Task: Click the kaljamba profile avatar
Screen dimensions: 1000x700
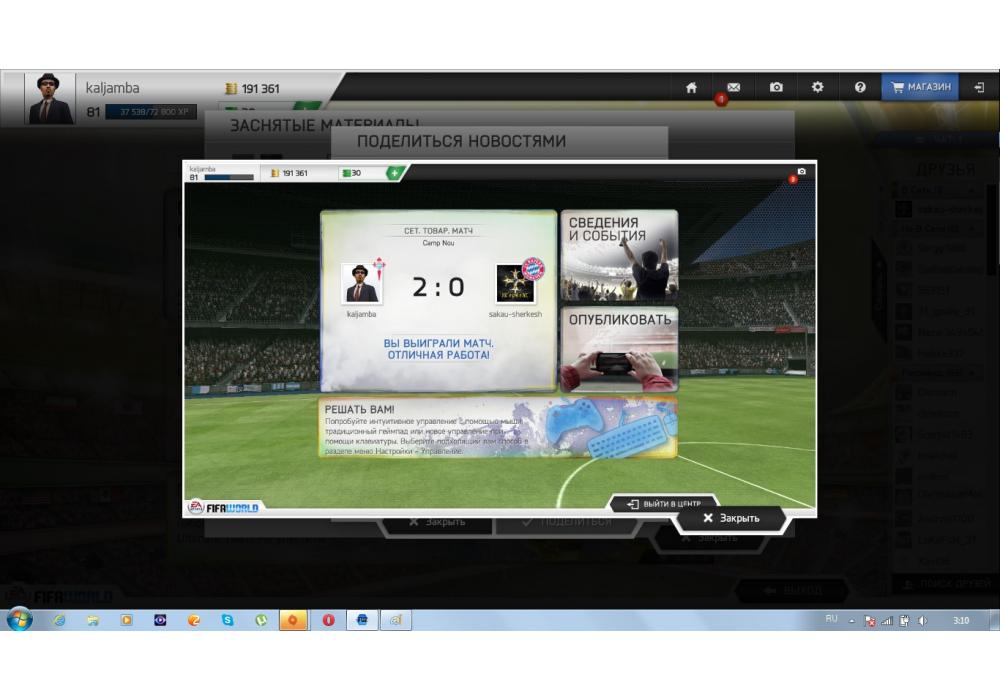Action: pyautogui.click(x=48, y=98)
